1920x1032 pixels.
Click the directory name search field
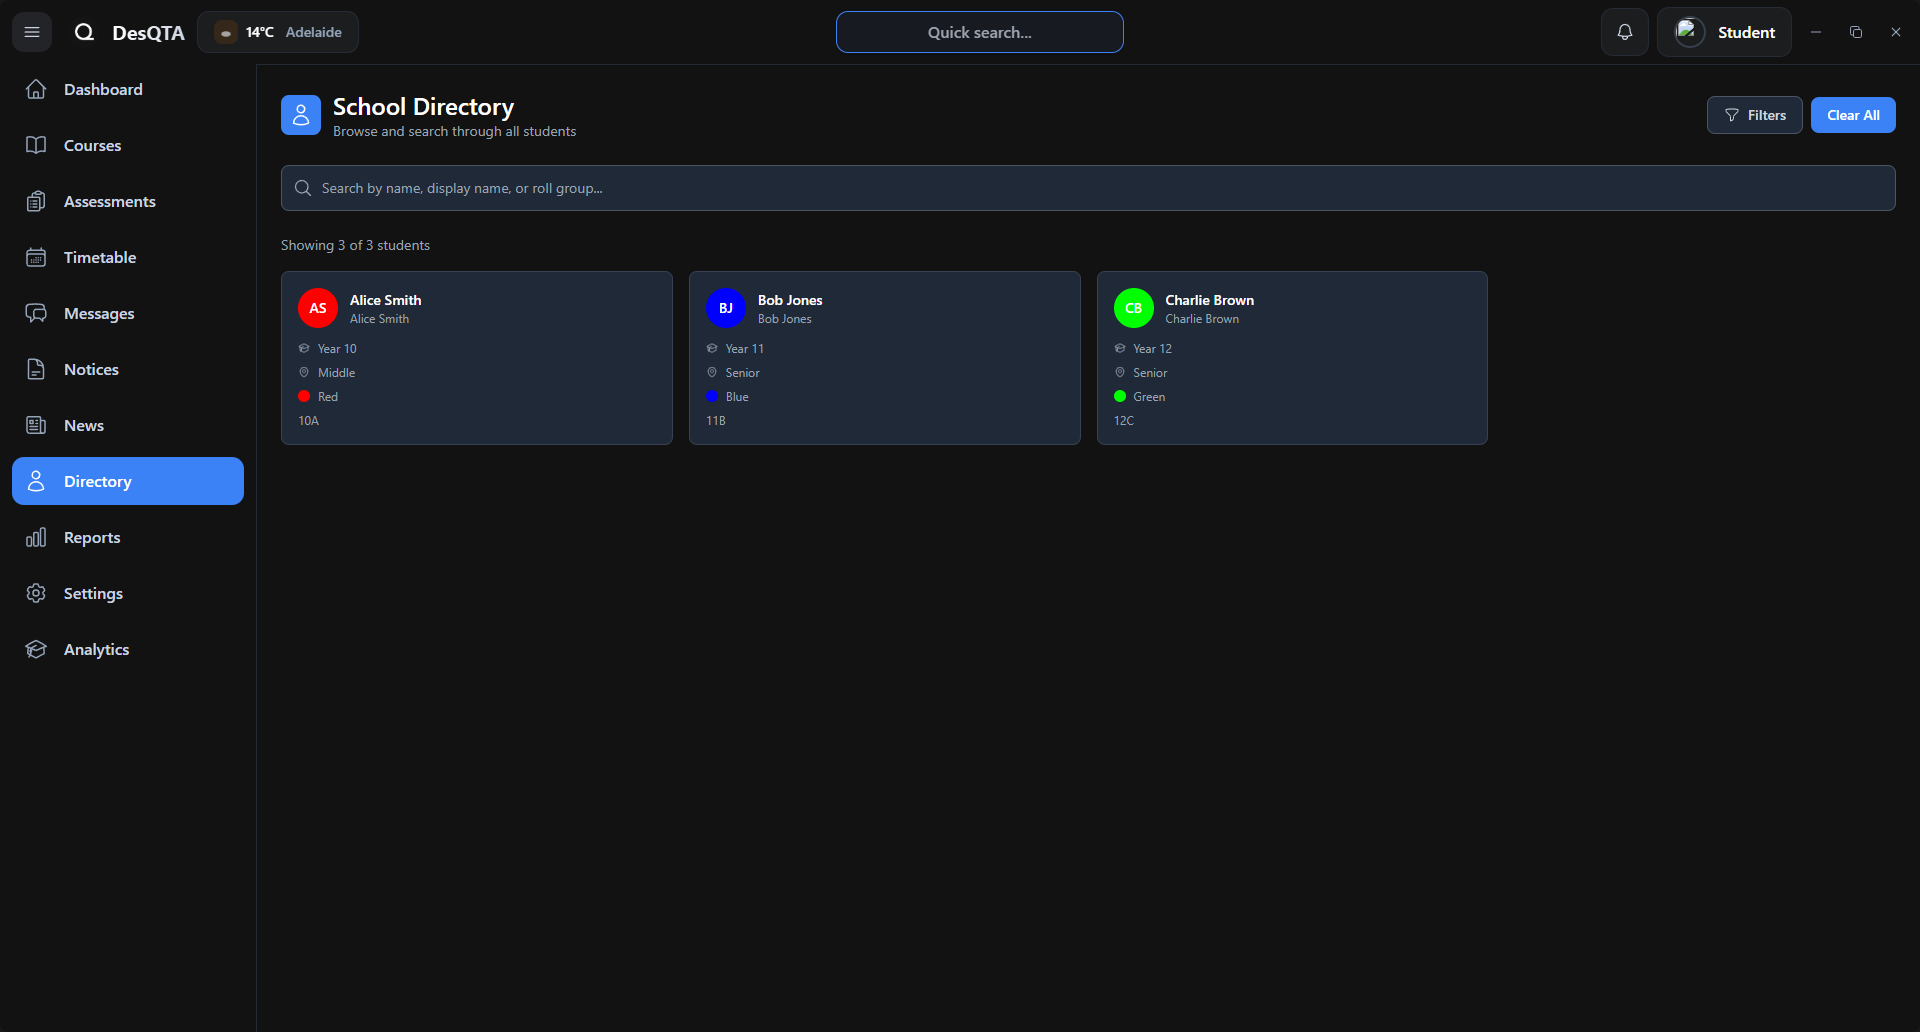[x=1088, y=188]
